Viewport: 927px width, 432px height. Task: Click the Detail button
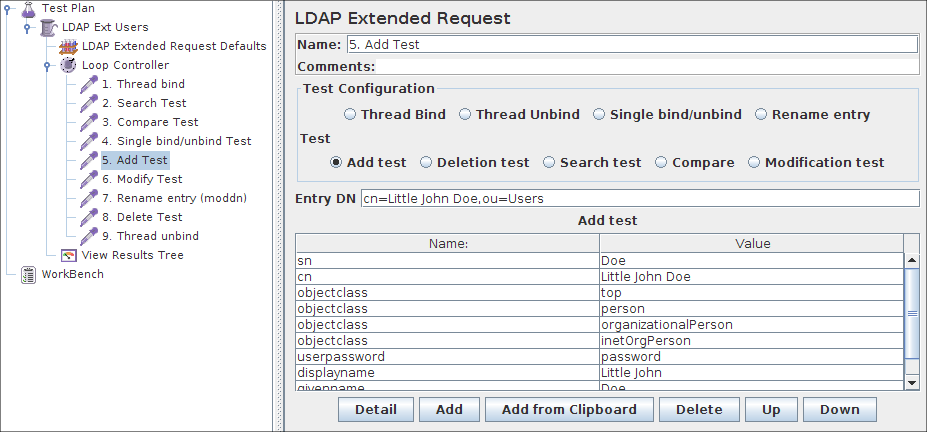click(x=375, y=409)
